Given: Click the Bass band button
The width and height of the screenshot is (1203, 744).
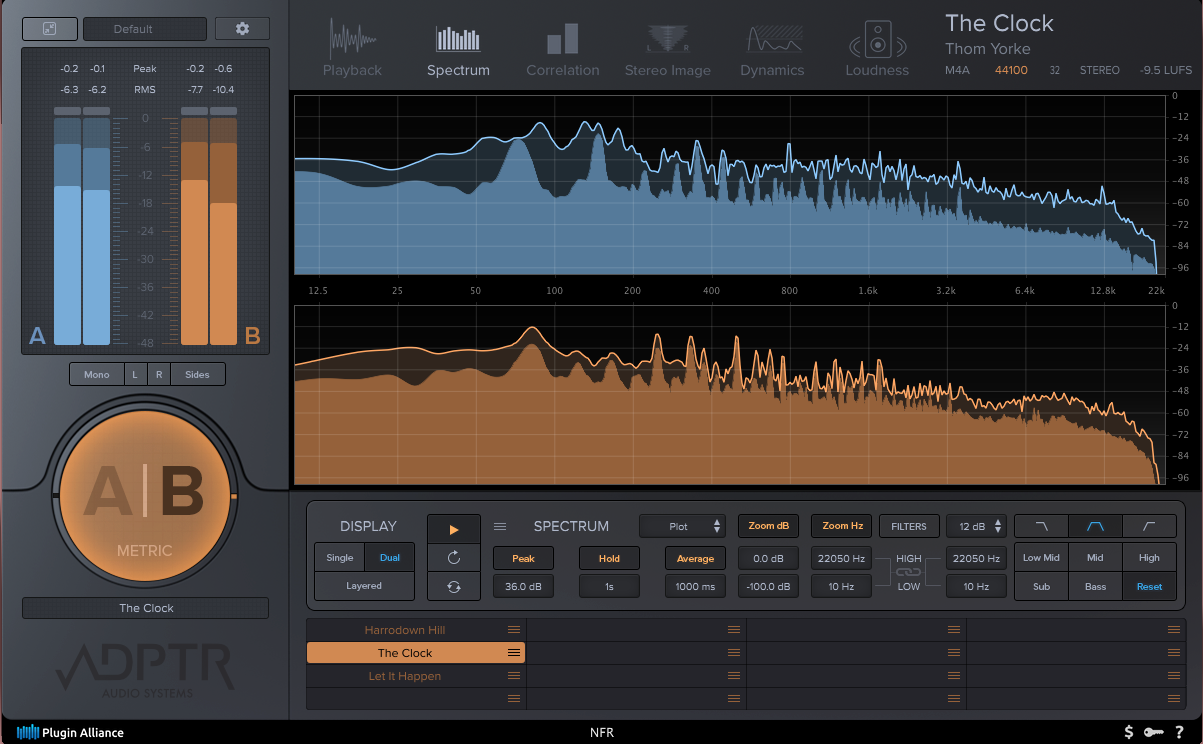Looking at the screenshot, I should [1095, 587].
